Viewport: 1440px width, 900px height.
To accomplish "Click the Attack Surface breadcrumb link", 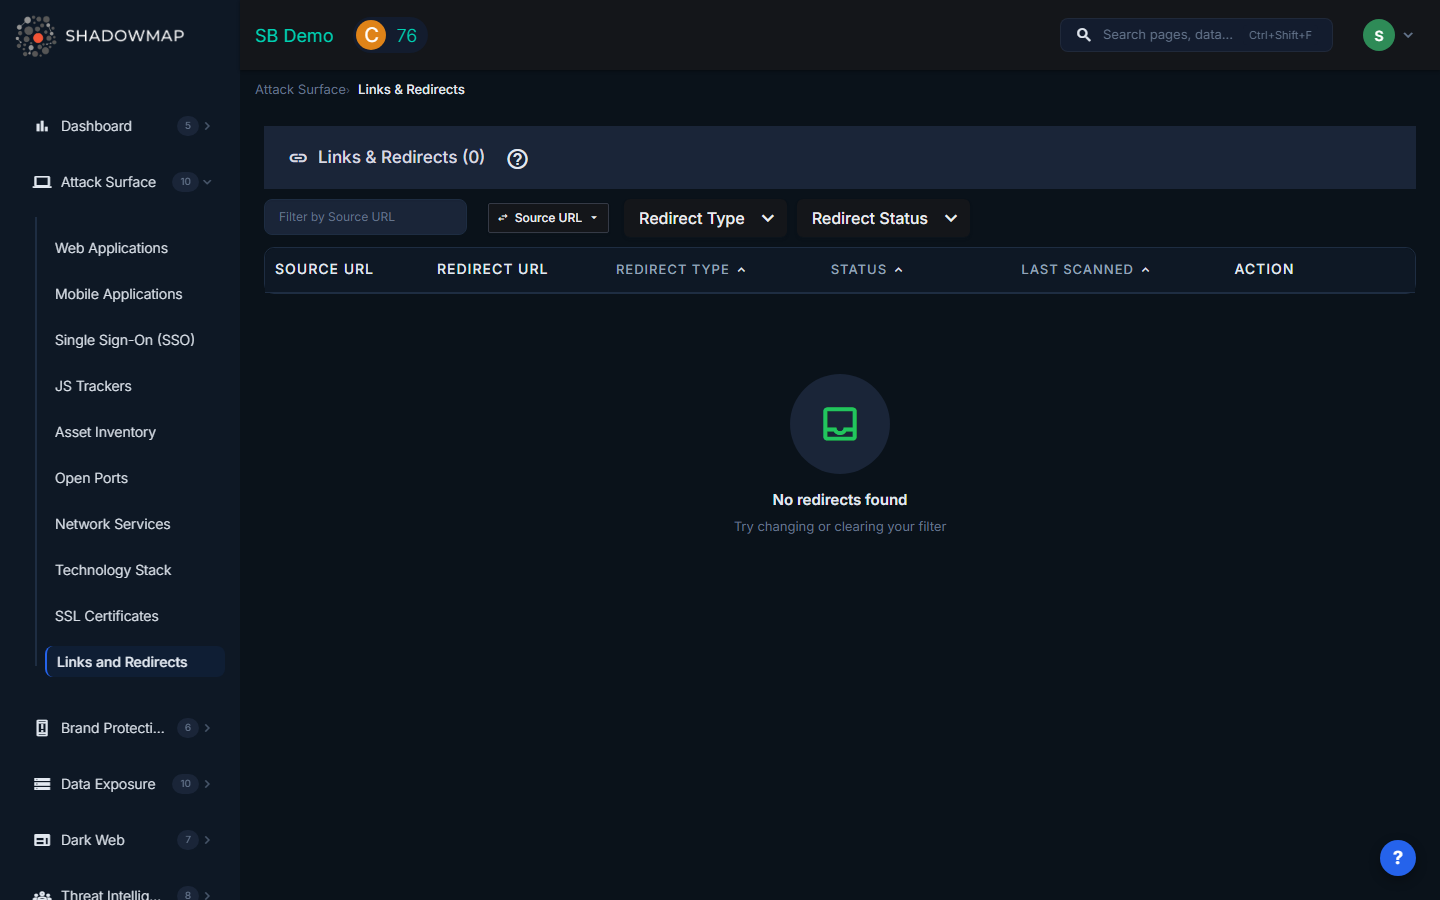I will 300,90.
